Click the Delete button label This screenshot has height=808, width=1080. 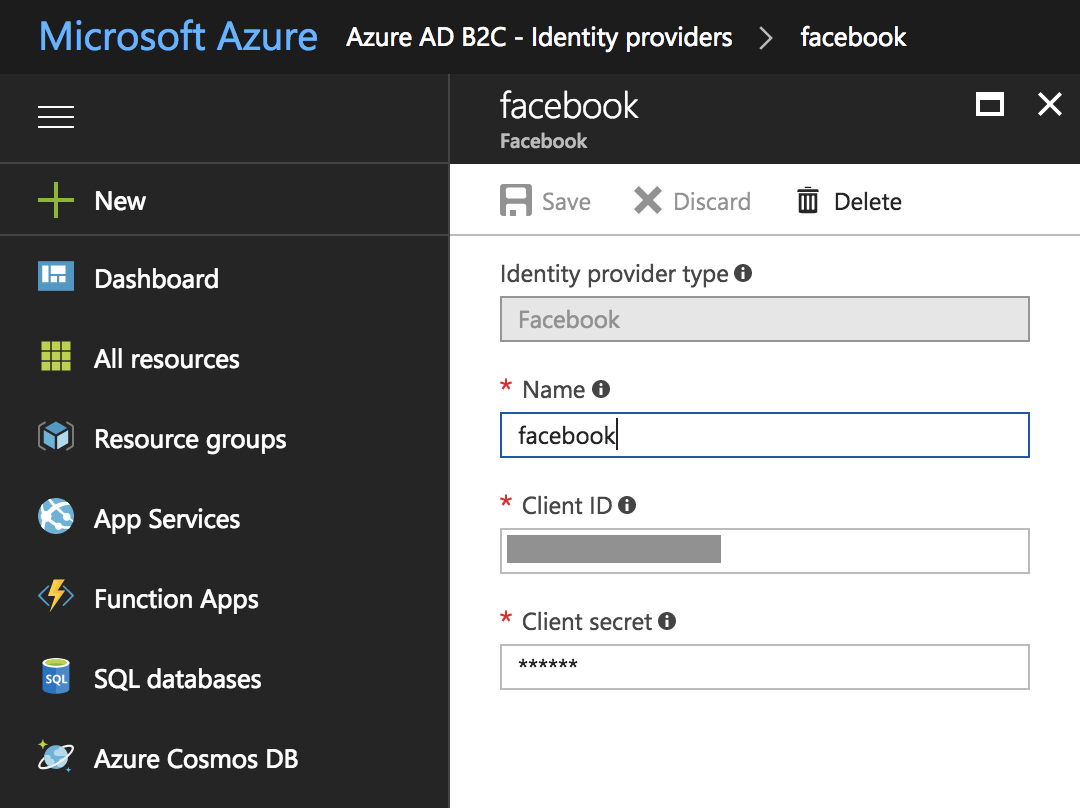pos(868,202)
